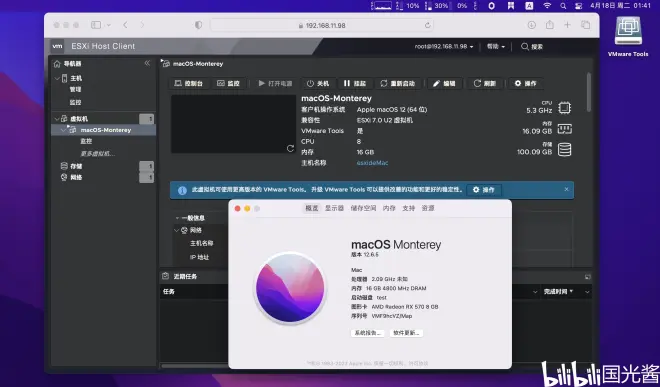Screen dimensions: 660x387
Task: Restart the VM with 重新启动 button
Action: [398, 83]
